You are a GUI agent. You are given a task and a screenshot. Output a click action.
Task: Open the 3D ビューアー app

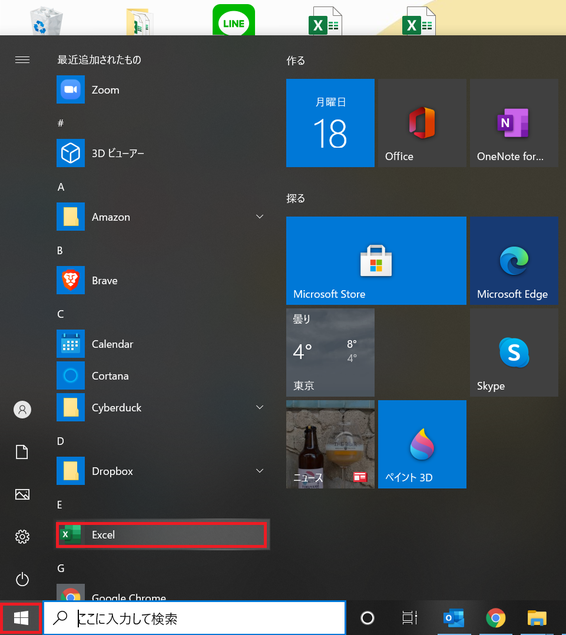(x=162, y=153)
